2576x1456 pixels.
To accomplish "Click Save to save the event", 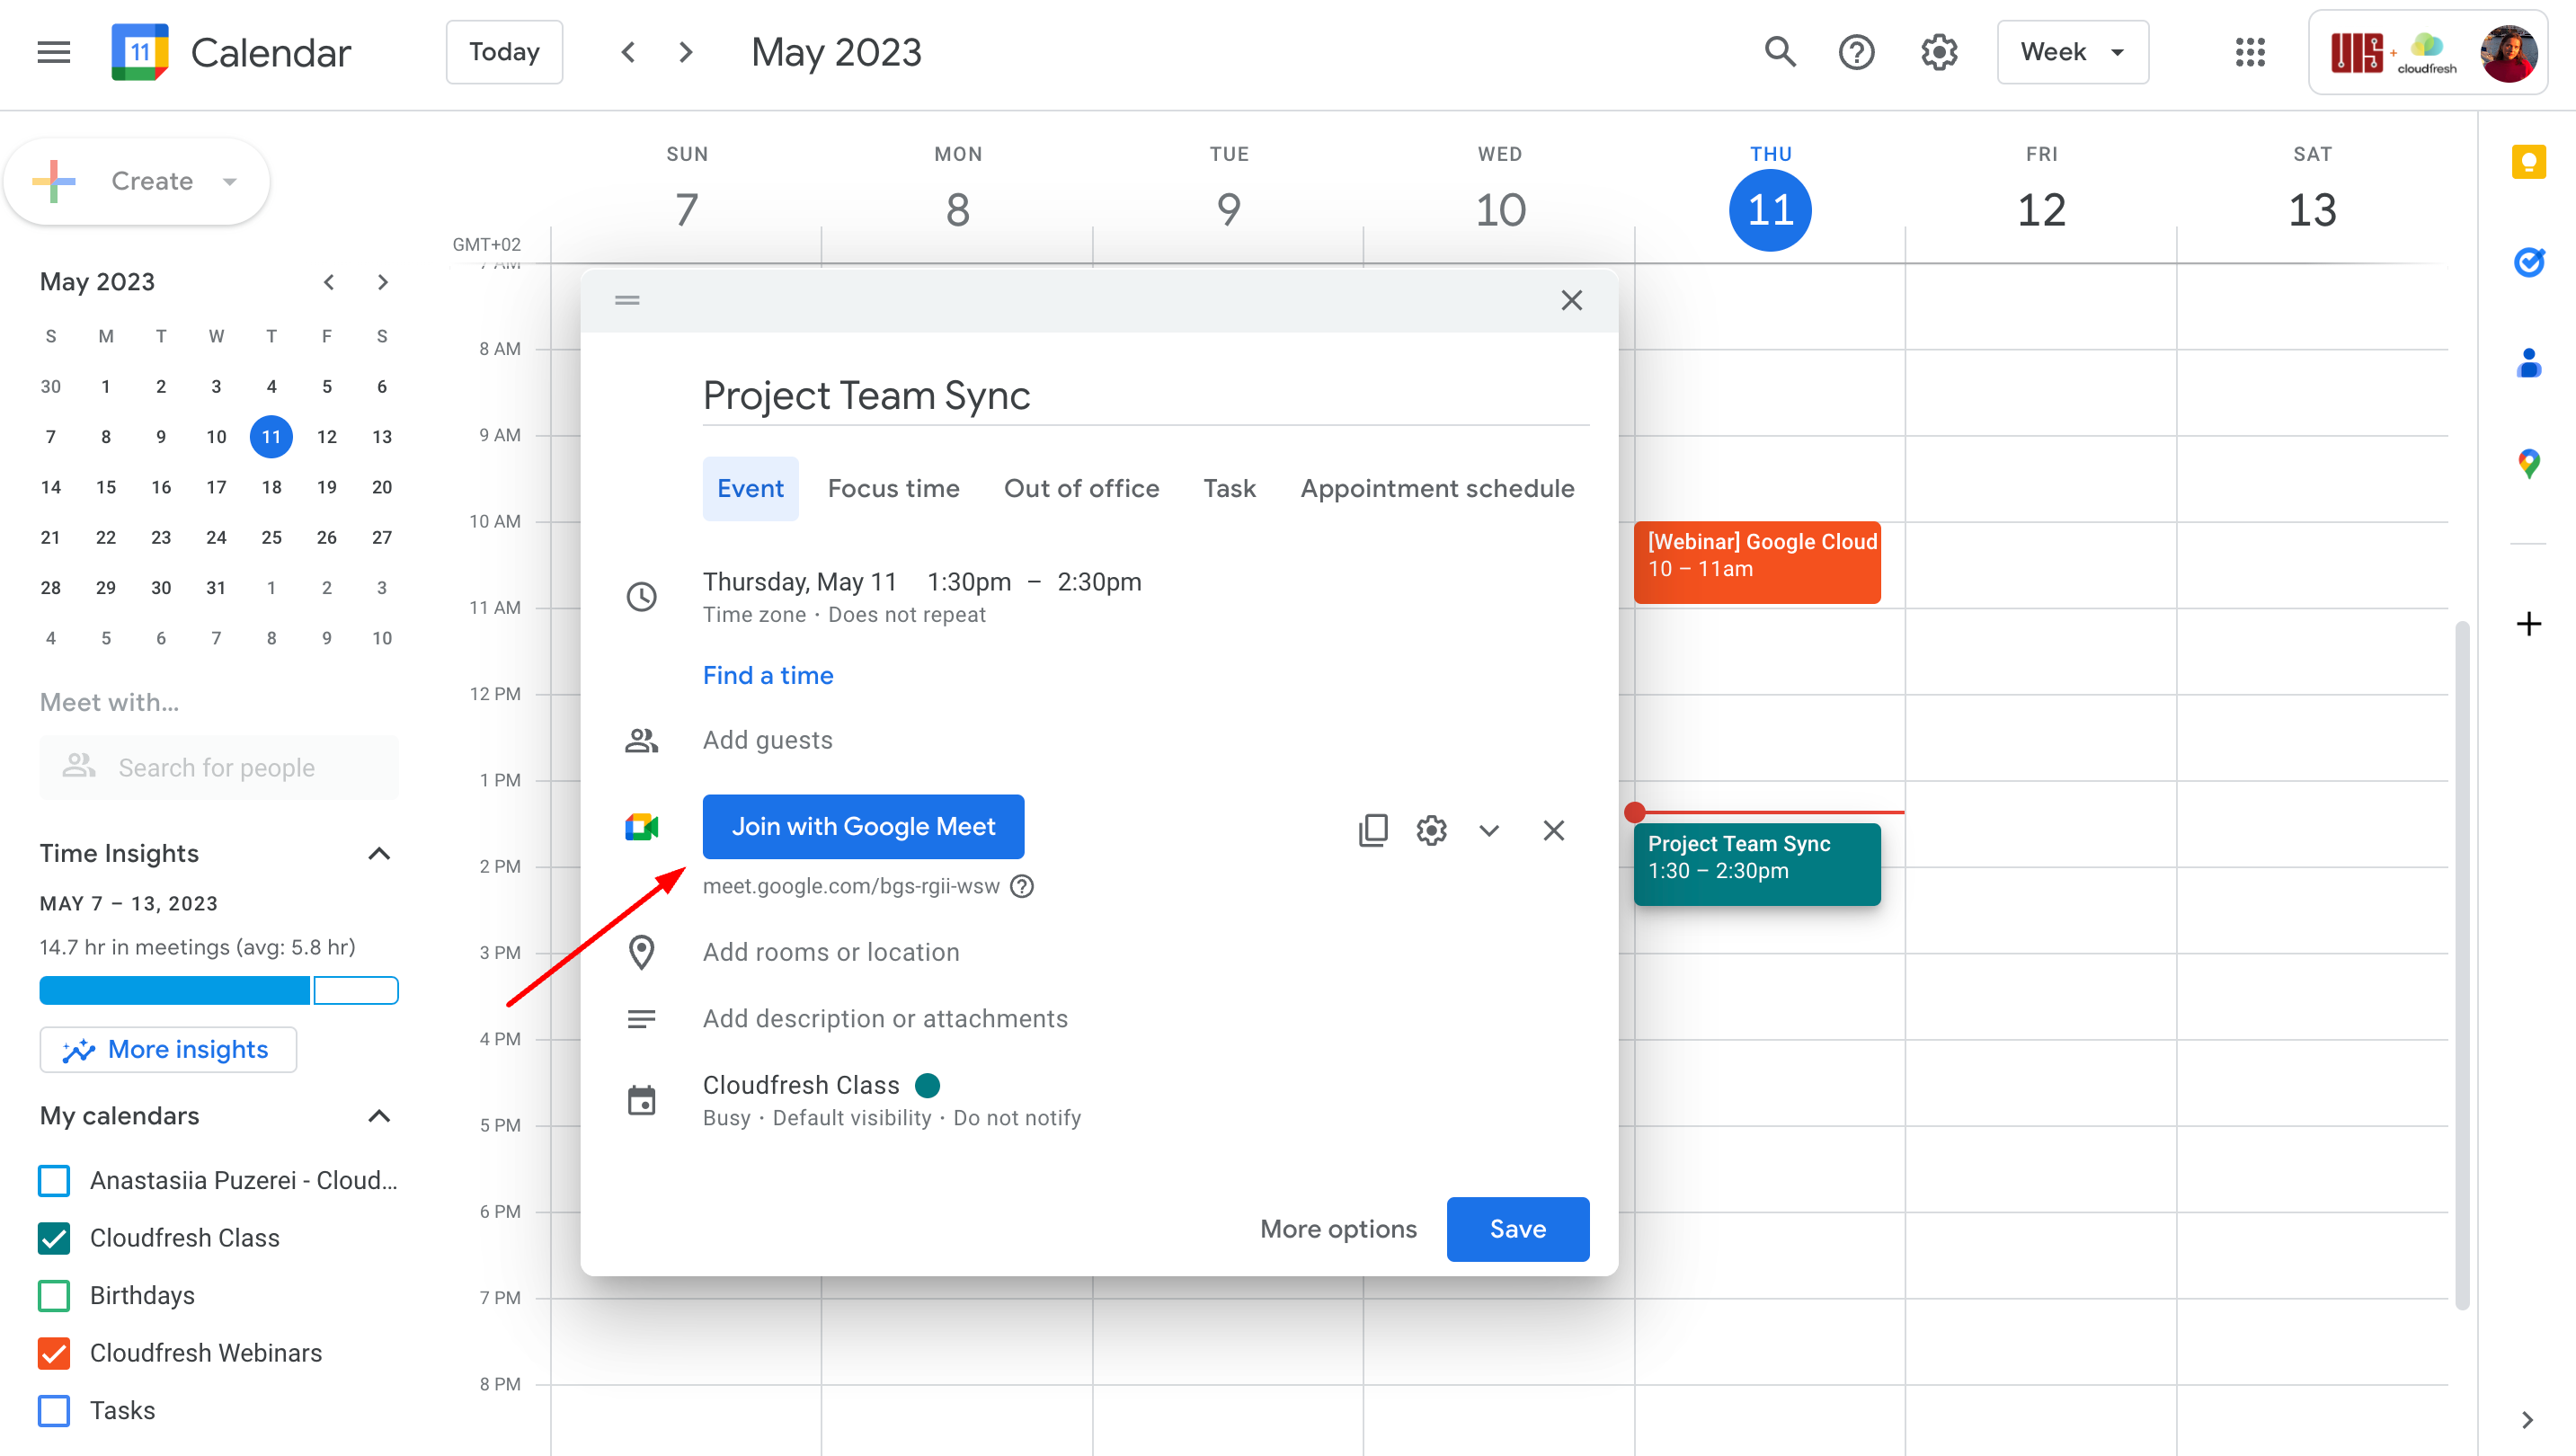I will 1516,1228.
